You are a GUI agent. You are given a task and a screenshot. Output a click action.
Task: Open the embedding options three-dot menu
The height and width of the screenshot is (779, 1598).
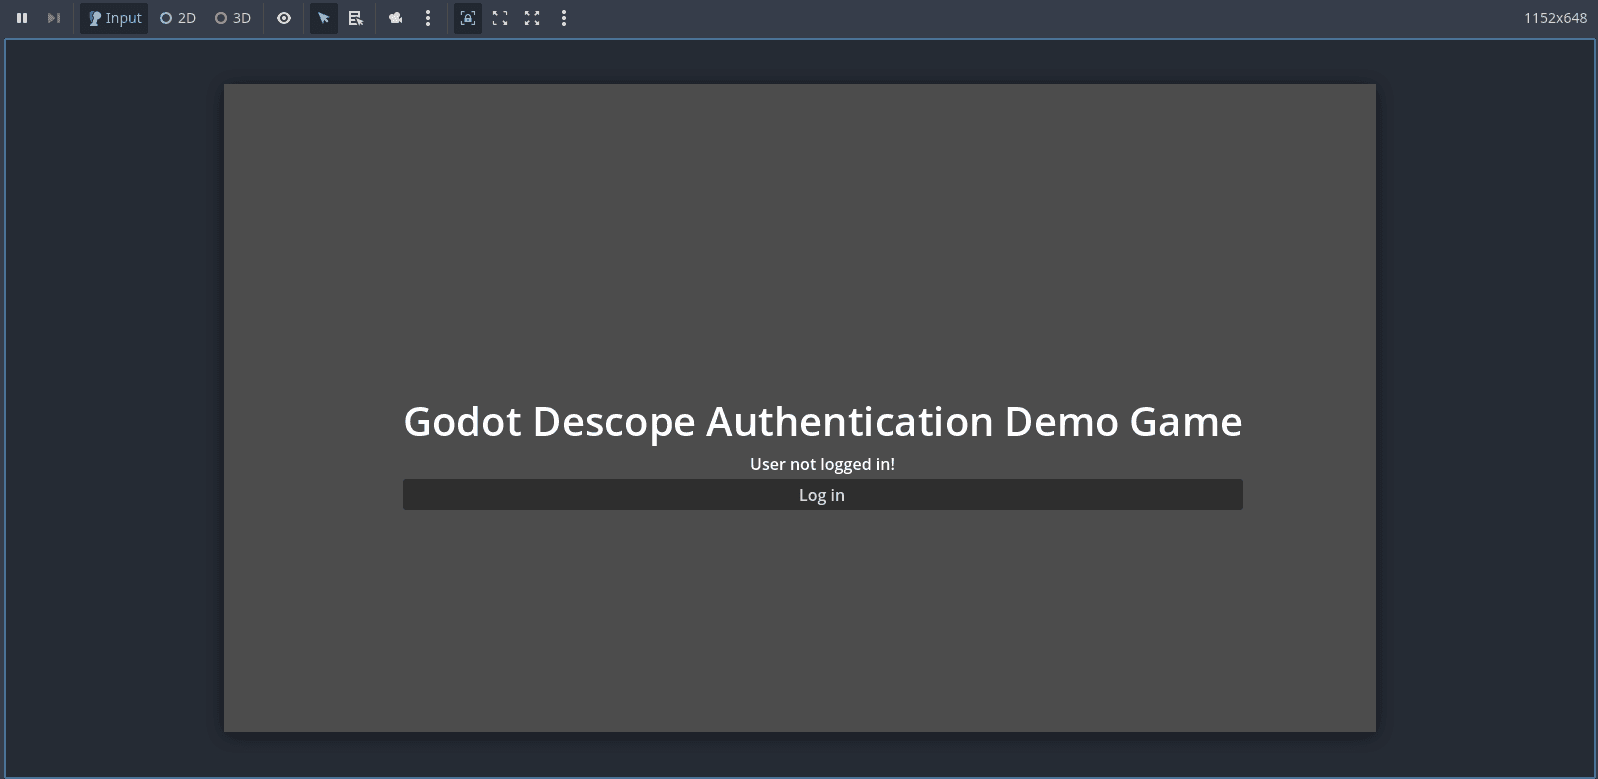[564, 18]
